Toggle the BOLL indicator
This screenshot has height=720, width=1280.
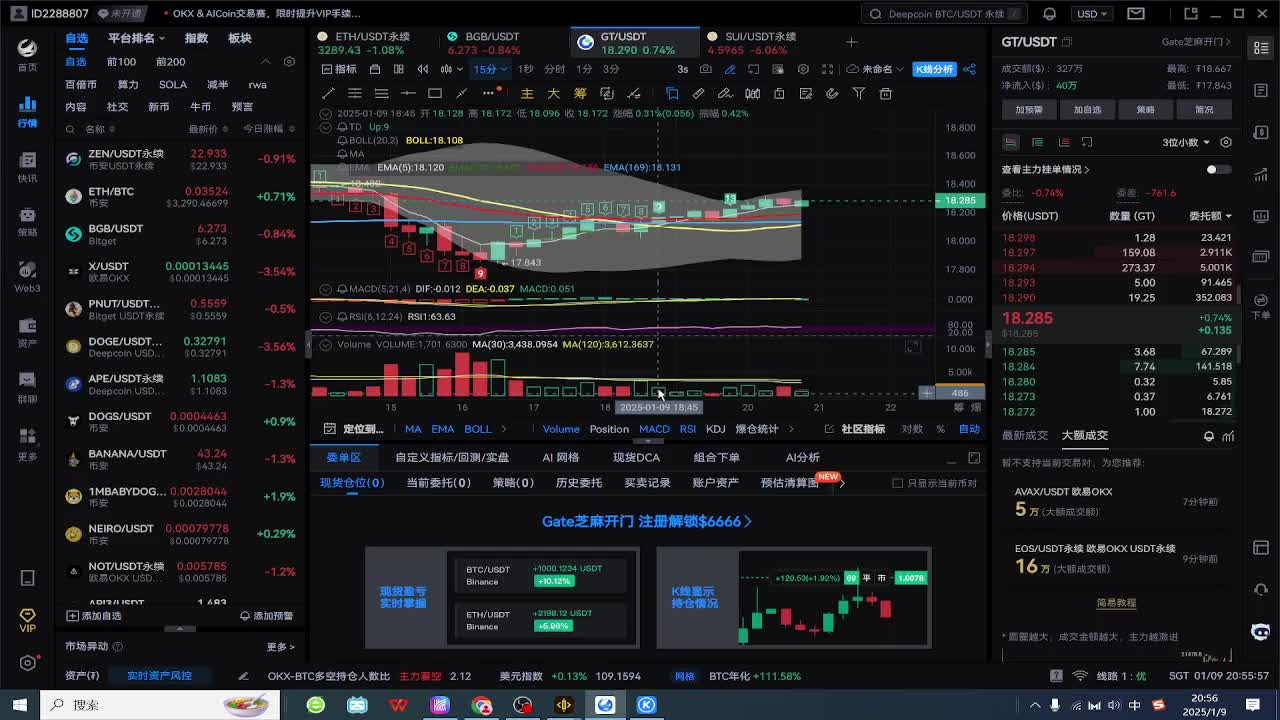(x=477, y=429)
